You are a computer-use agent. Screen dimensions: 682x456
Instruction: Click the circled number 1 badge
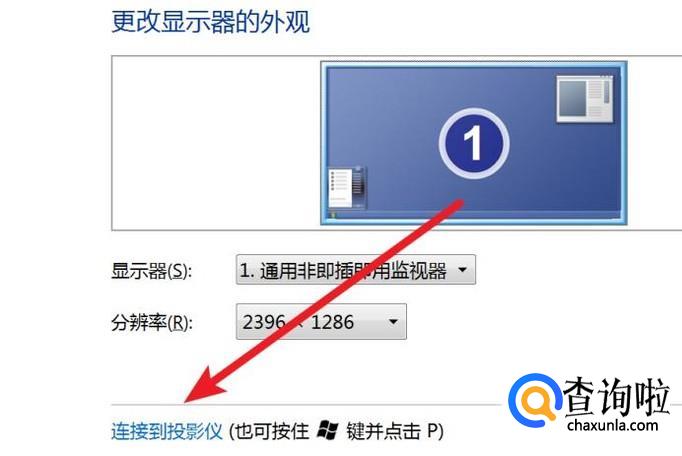point(474,143)
